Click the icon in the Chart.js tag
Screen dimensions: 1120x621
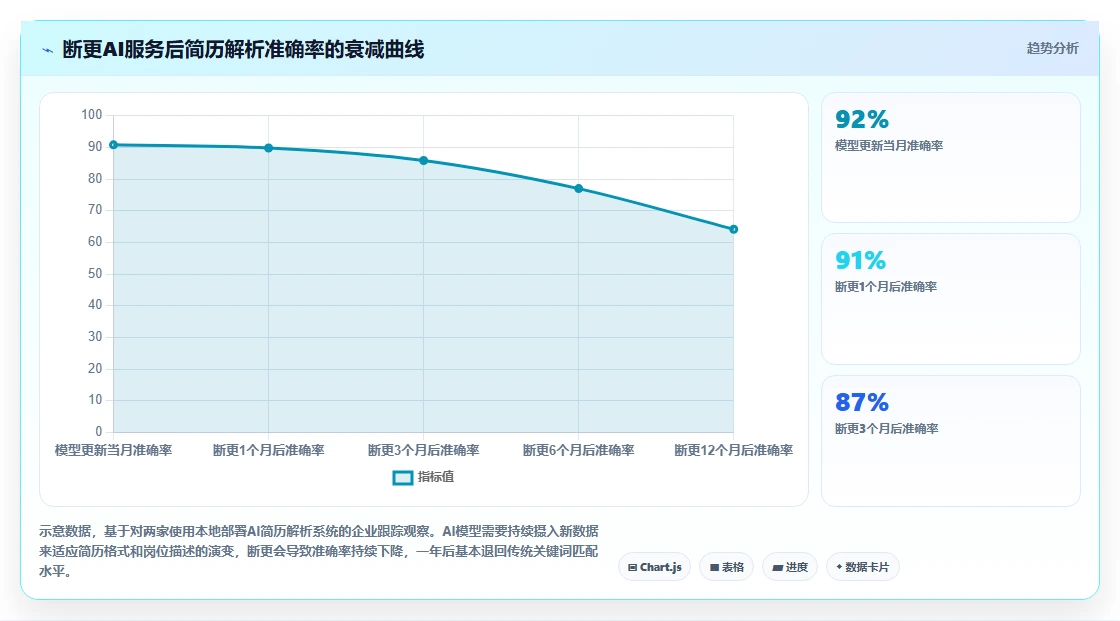pyautogui.click(x=633, y=567)
